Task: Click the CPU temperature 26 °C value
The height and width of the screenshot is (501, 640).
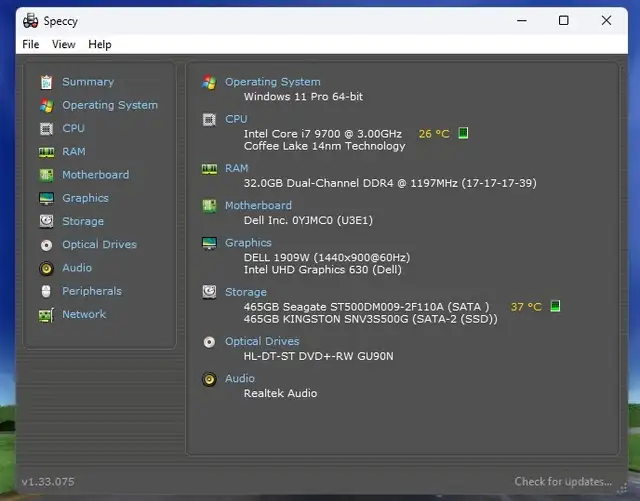Action: [x=434, y=134]
